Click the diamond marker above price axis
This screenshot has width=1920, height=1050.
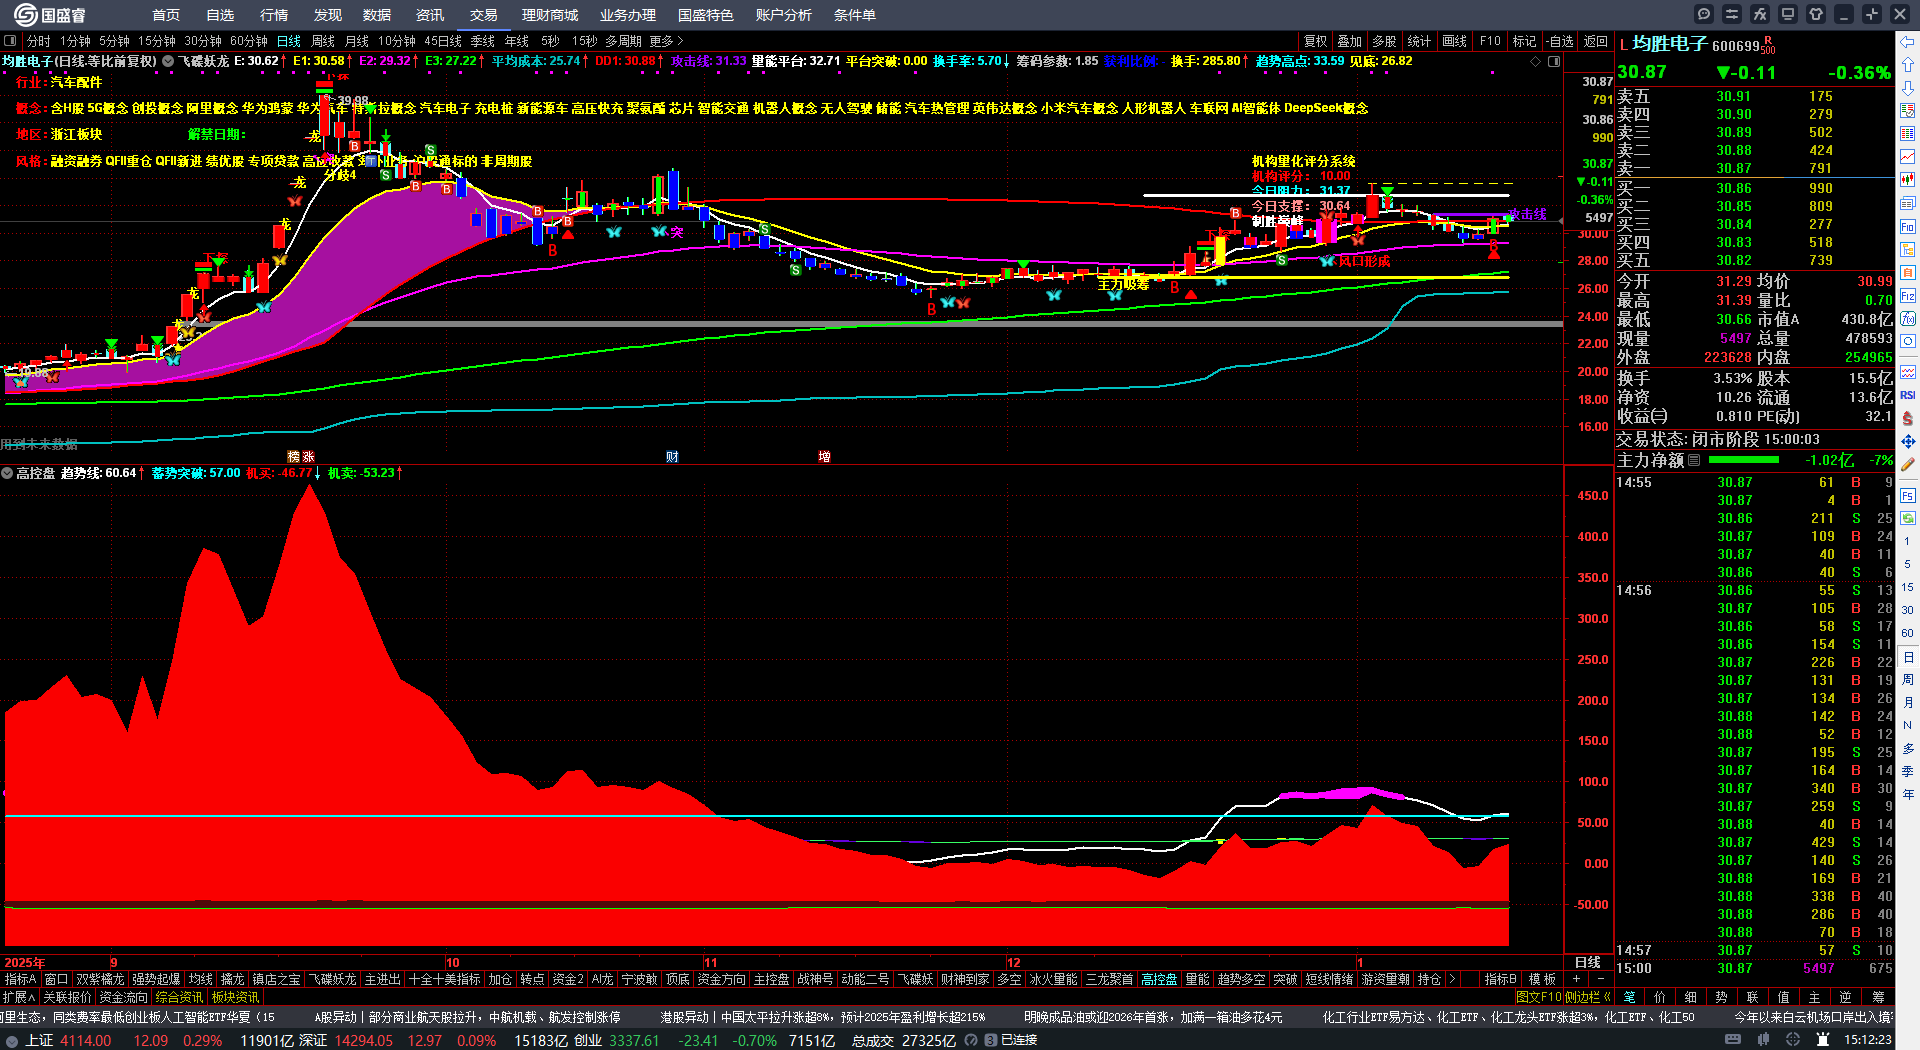click(x=1536, y=61)
